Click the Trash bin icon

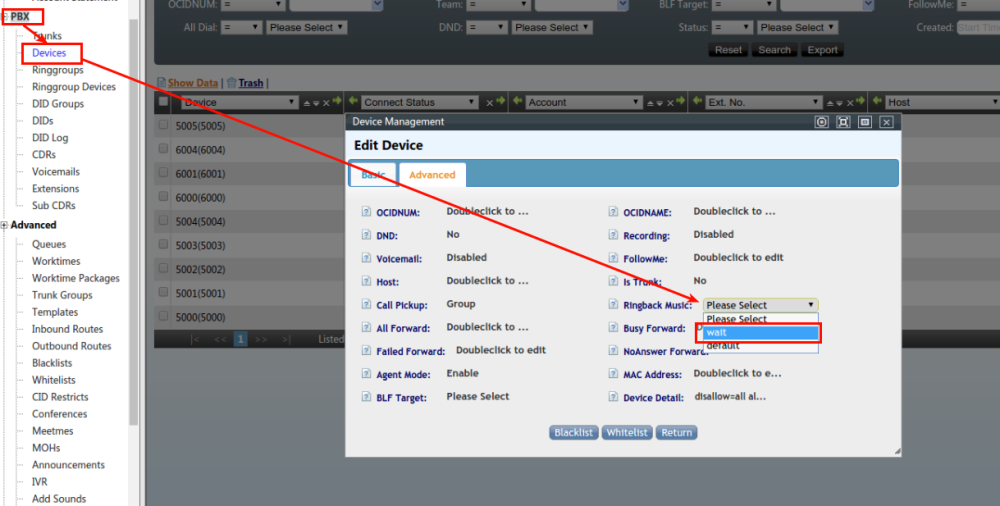(232, 82)
